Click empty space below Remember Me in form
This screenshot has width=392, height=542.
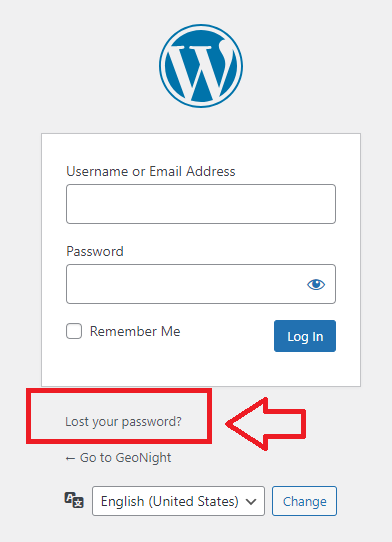(x=138, y=366)
